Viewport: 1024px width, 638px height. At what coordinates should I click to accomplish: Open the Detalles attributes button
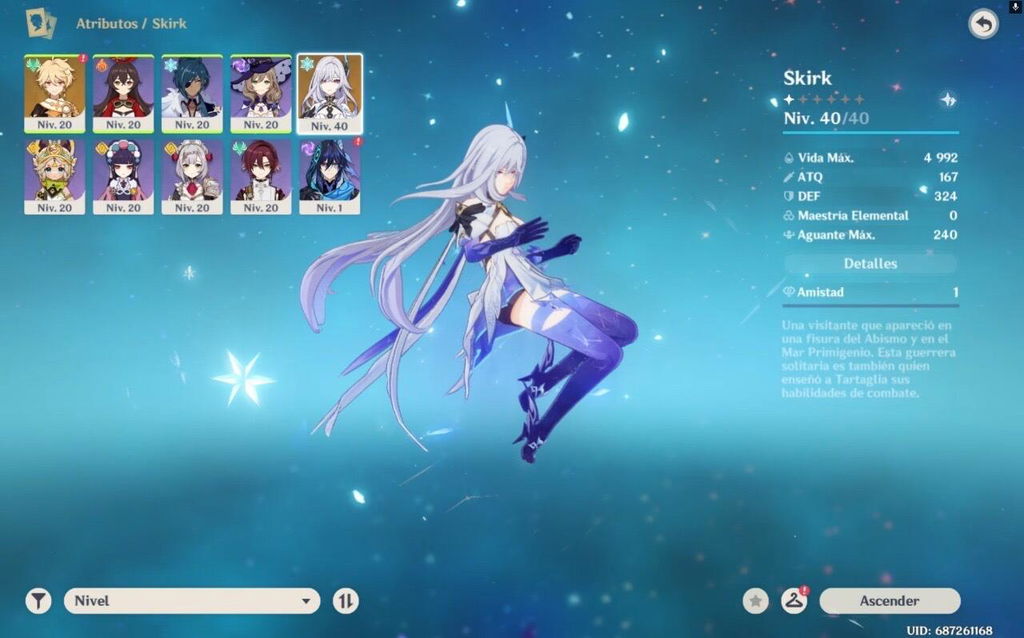[870, 264]
